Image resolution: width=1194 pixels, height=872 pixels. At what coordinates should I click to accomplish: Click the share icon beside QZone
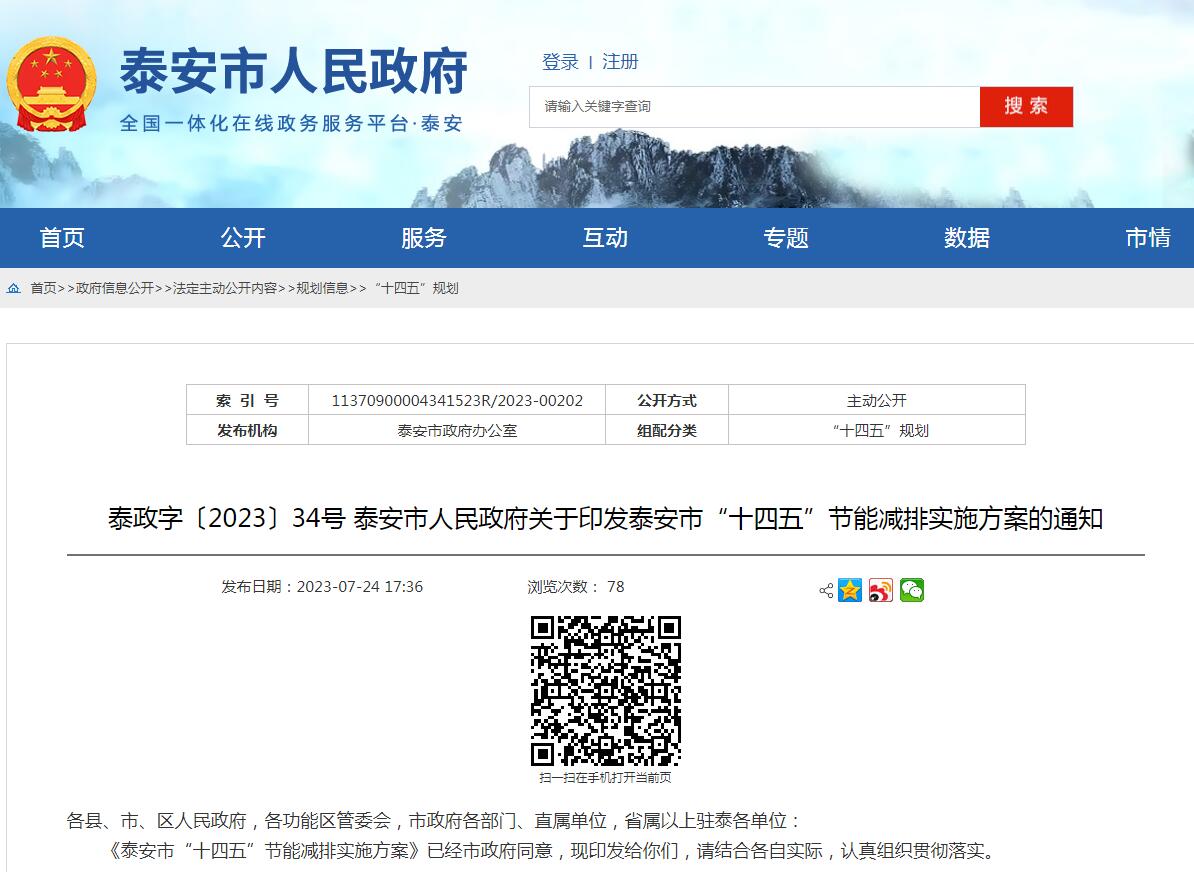pos(826,591)
